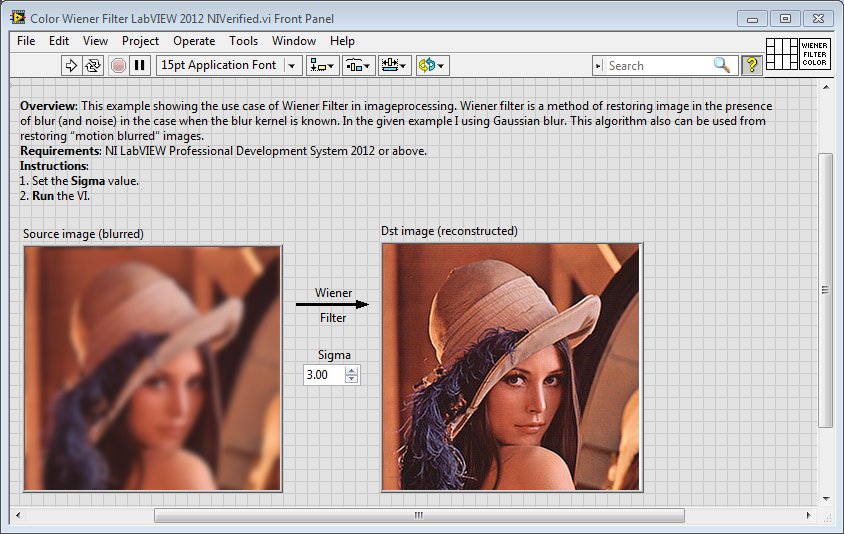Click the Abort Execution stop button
The image size is (844, 534).
[118, 66]
